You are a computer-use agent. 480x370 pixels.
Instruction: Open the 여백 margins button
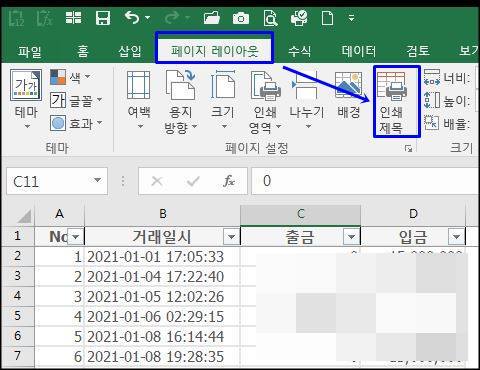pyautogui.click(x=139, y=100)
